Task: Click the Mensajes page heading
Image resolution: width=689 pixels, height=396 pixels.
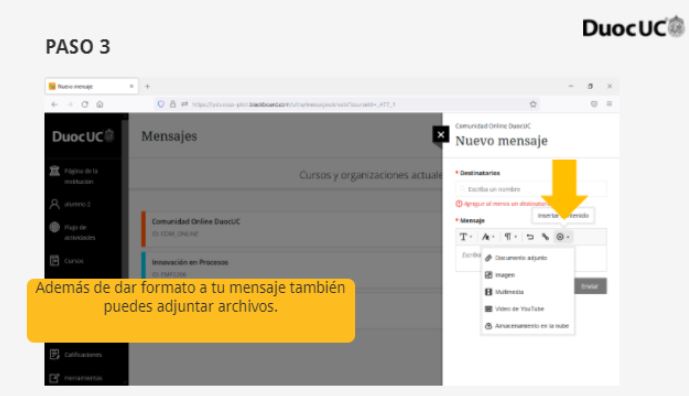Action: tap(169, 136)
